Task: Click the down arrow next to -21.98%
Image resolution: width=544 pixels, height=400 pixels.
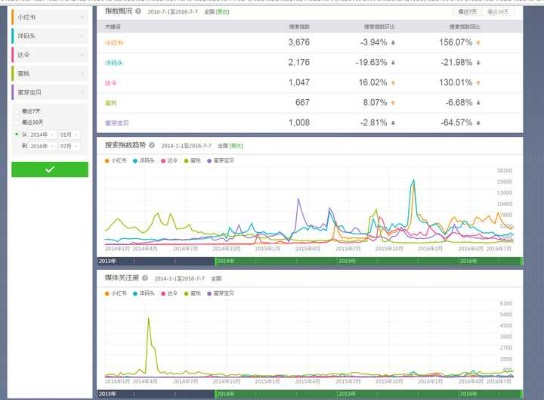Action: click(478, 63)
